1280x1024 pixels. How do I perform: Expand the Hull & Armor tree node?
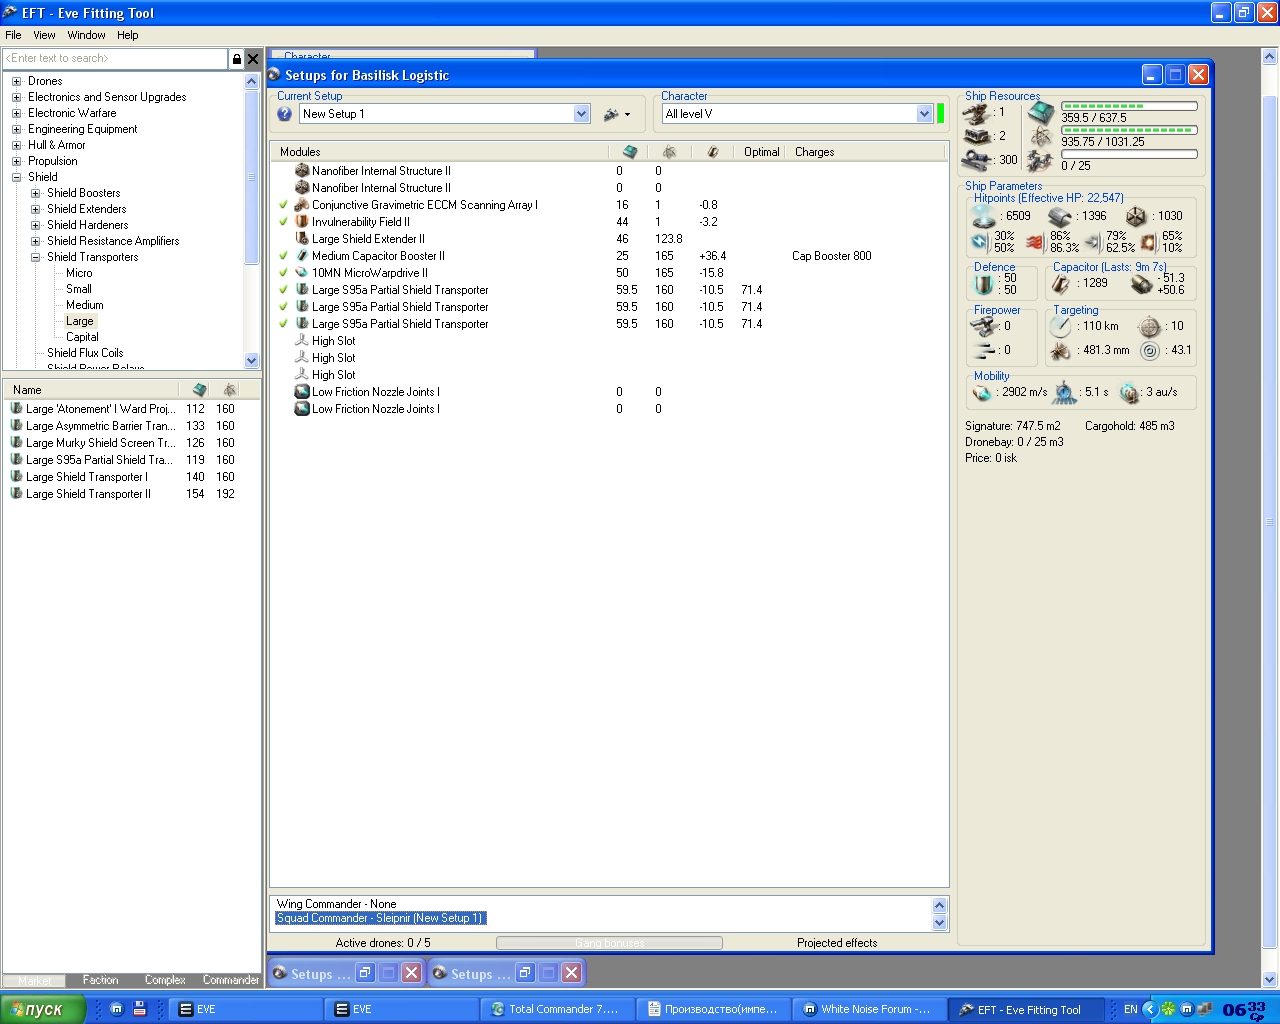click(16, 145)
